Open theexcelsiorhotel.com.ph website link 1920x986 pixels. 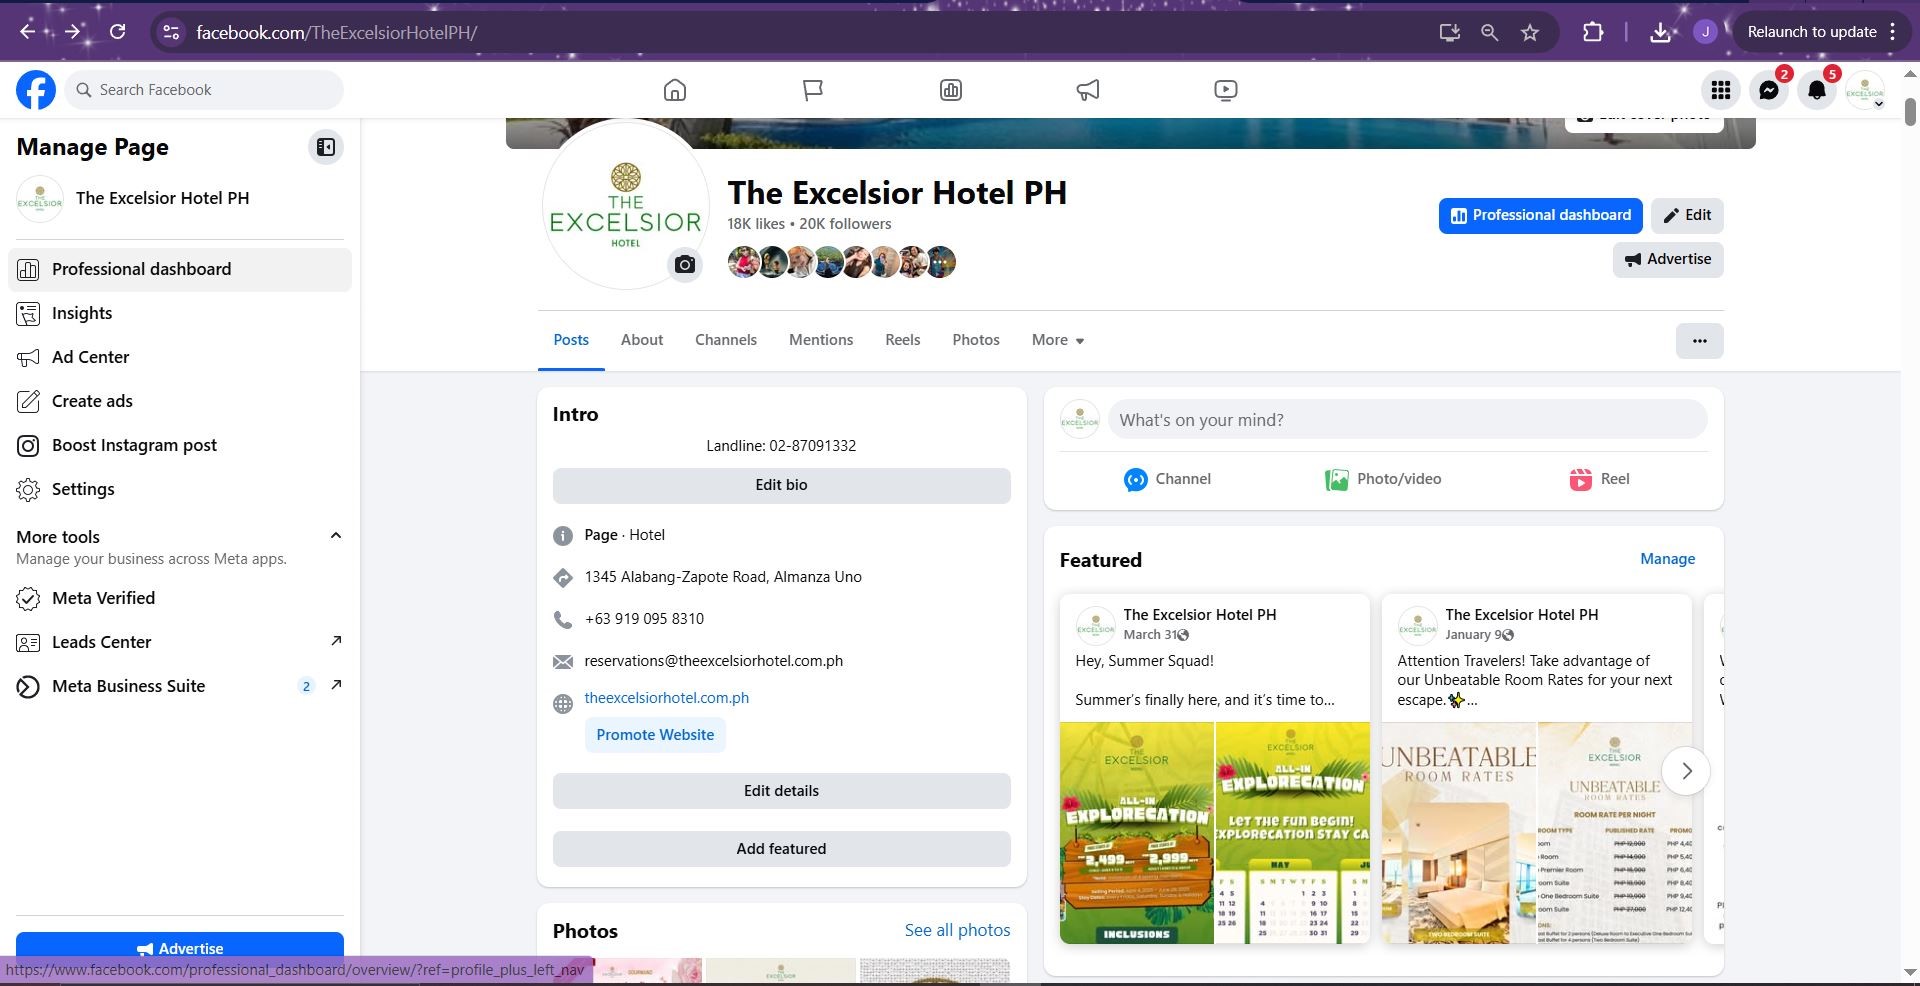coord(666,698)
